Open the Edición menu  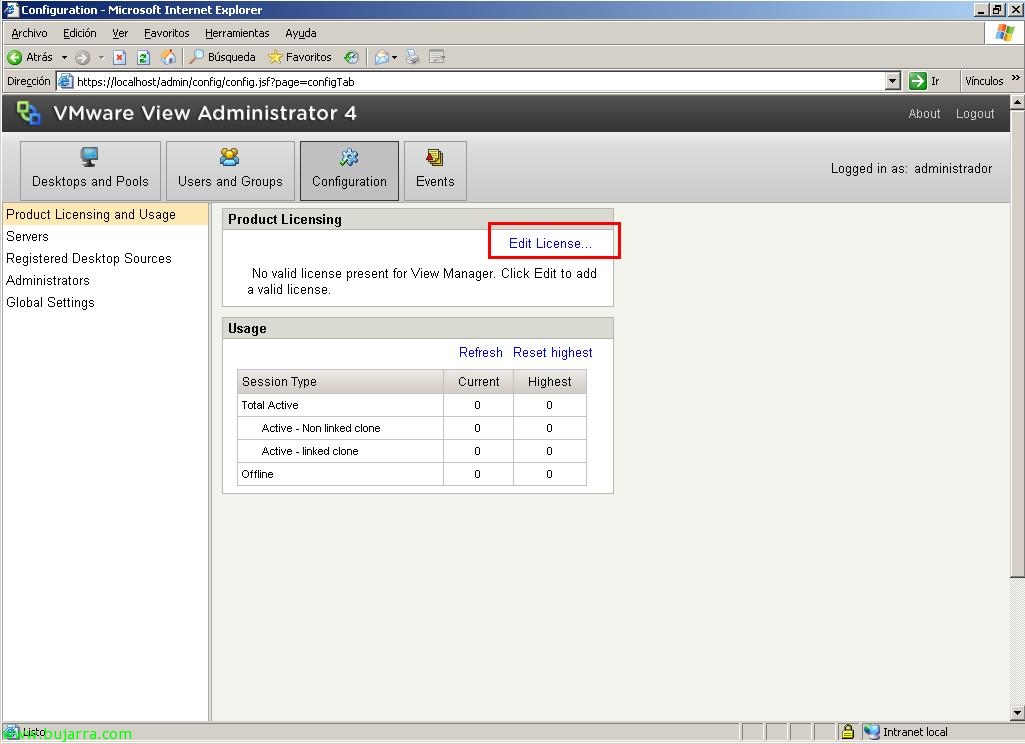pyautogui.click(x=80, y=33)
